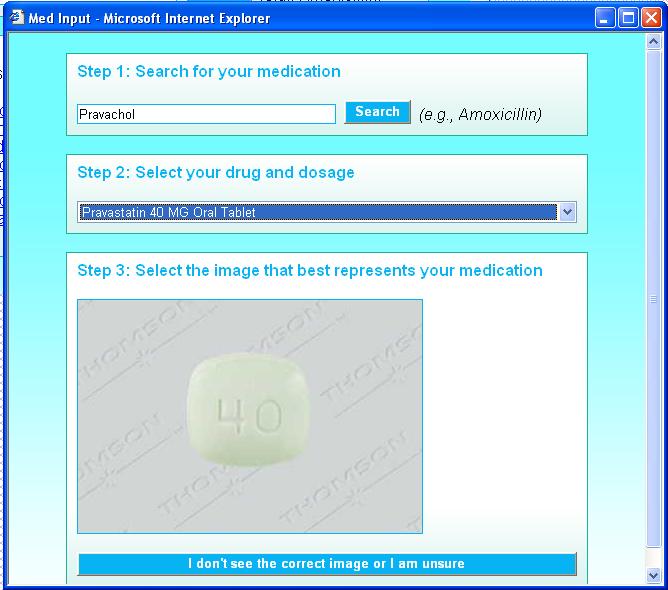Focus the medication search box containing Pravachol
The image size is (668, 590).
pos(206,115)
